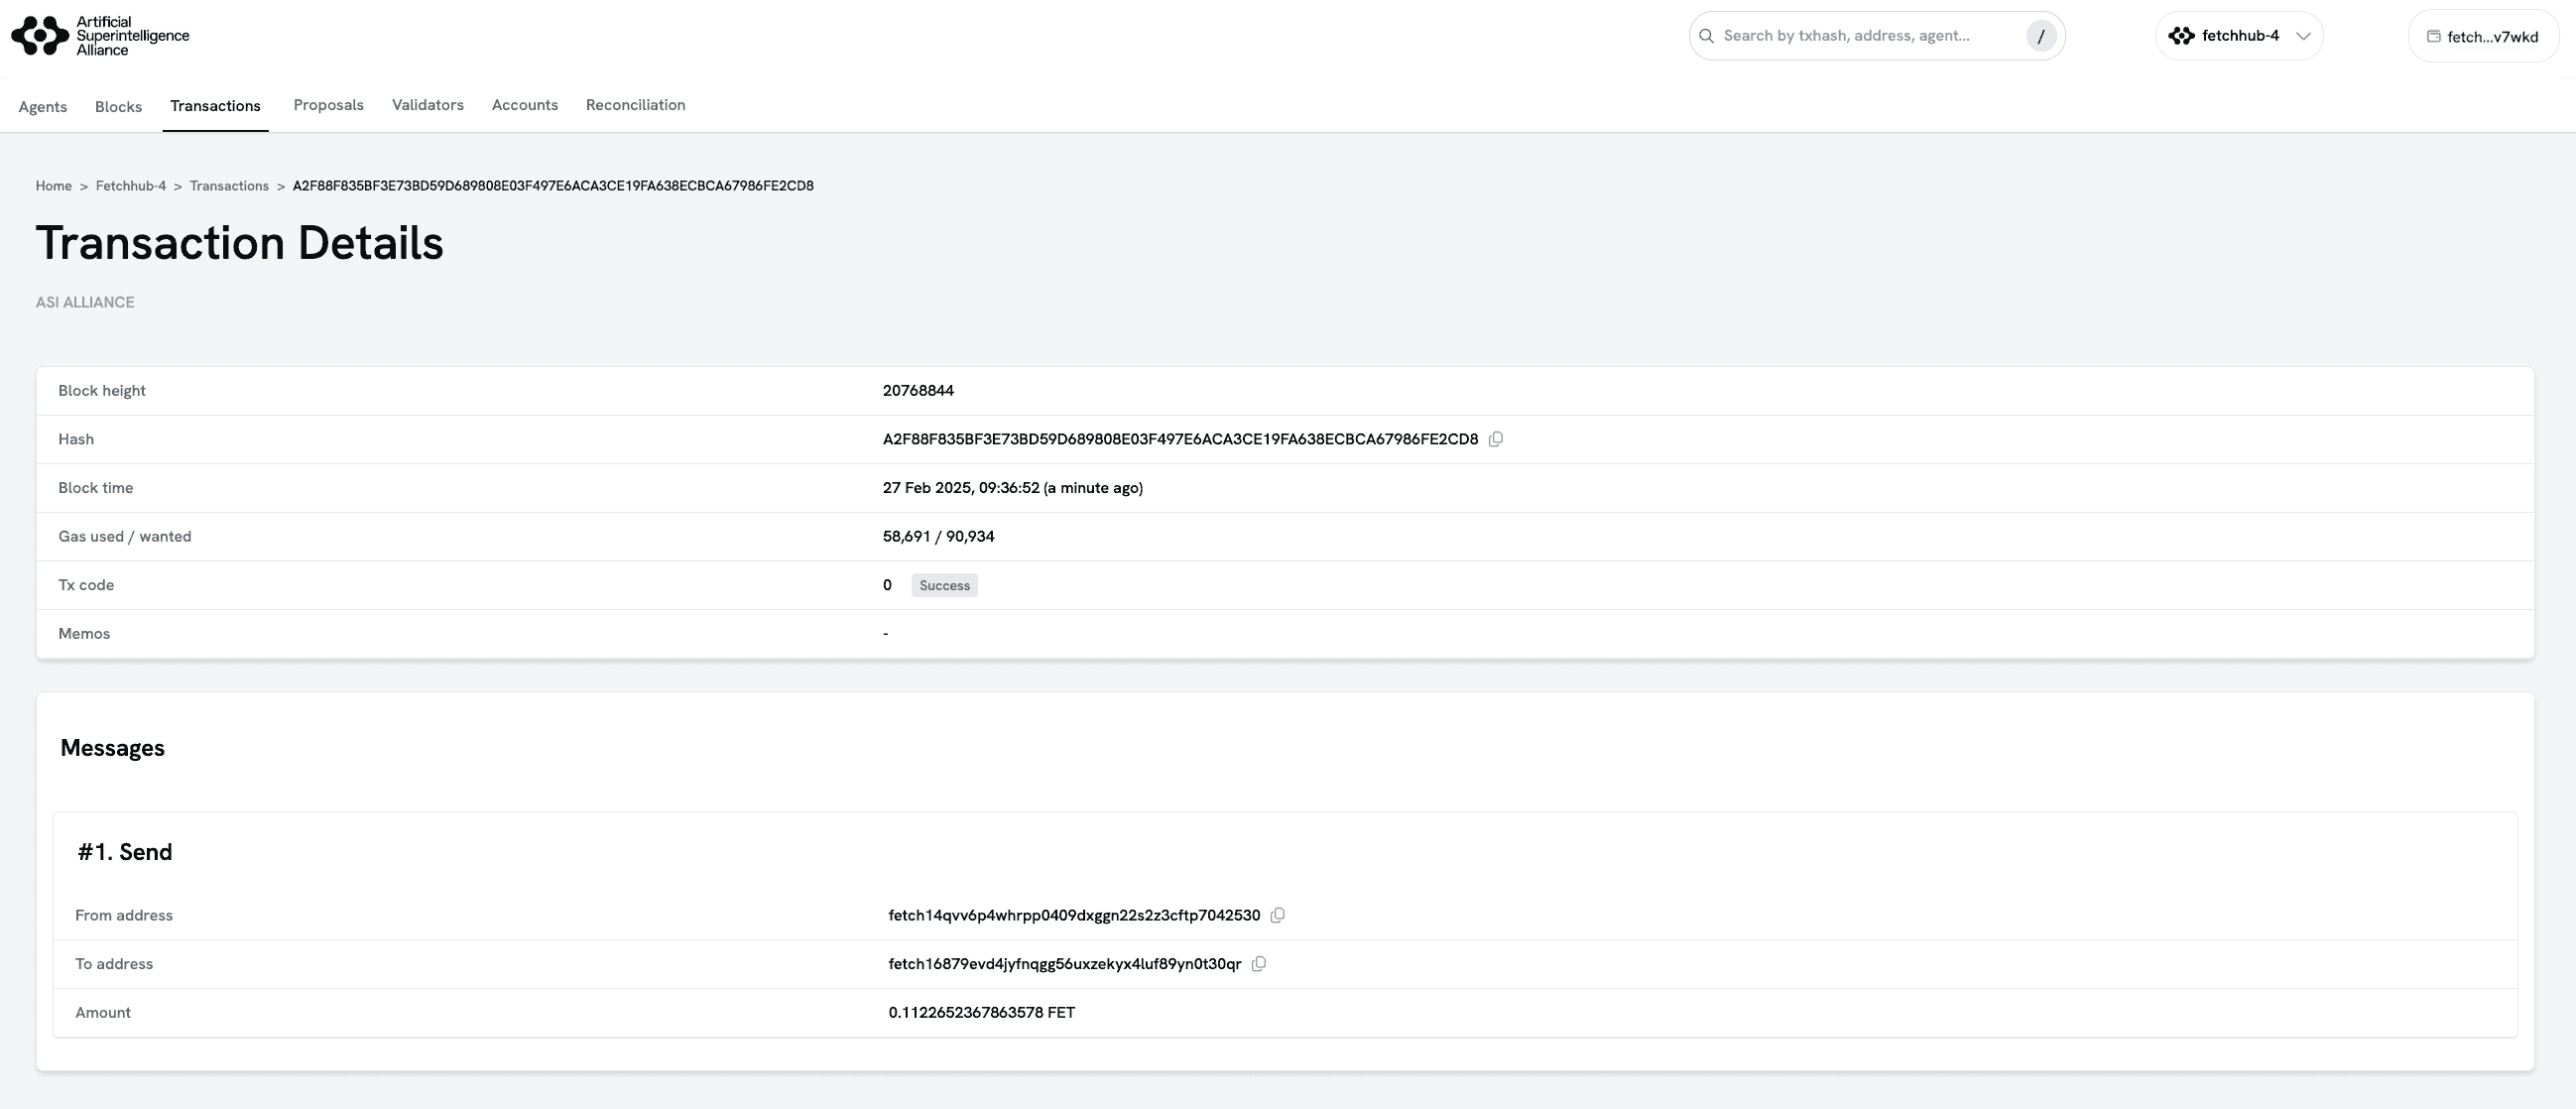Copy the From address

coord(1277,915)
